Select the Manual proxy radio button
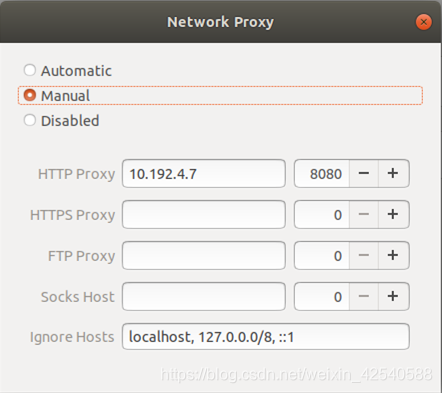Viewport: 442px width, 393px height. 30,95
